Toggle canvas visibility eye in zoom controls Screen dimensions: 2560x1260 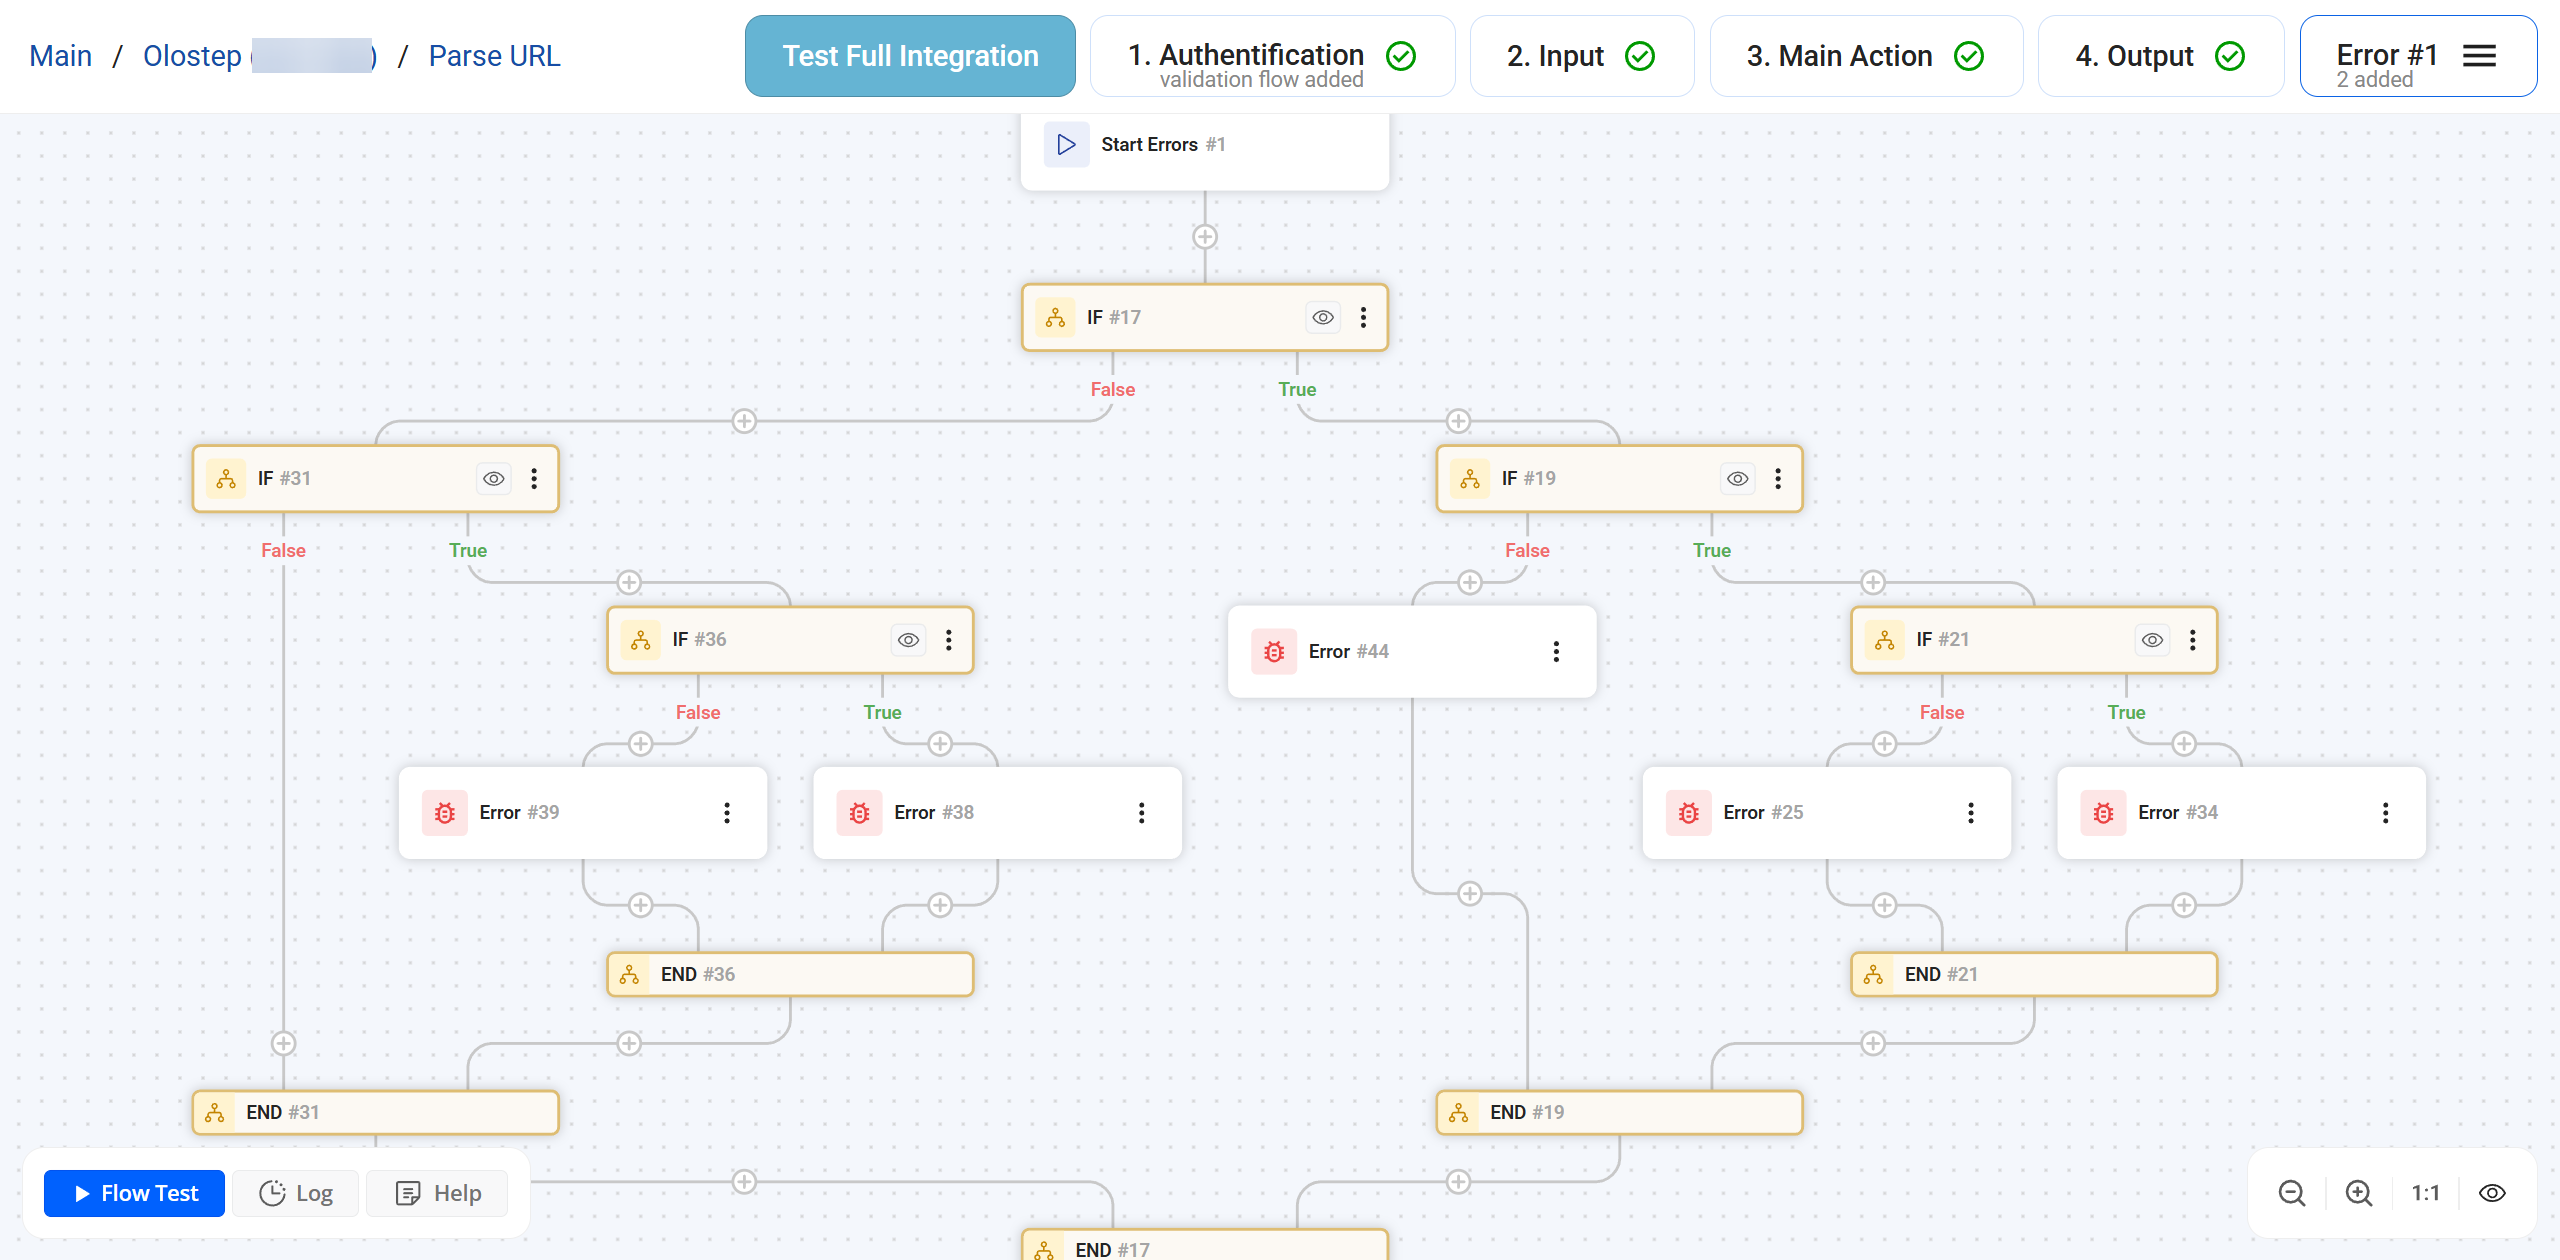[x=2492, y=1193]
